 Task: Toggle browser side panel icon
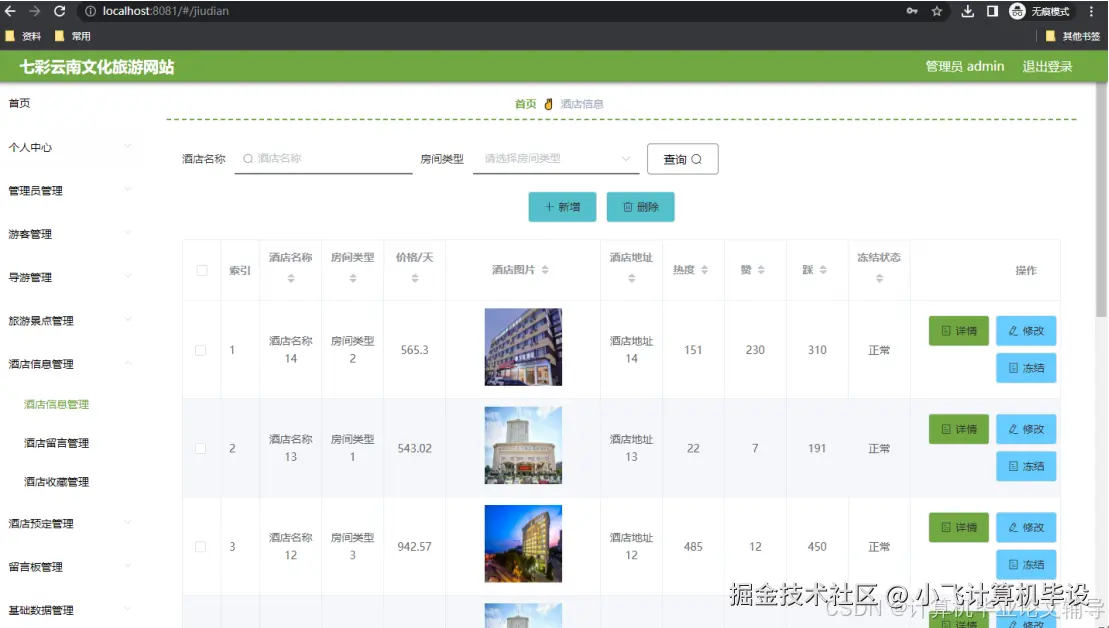click(992, 11)
